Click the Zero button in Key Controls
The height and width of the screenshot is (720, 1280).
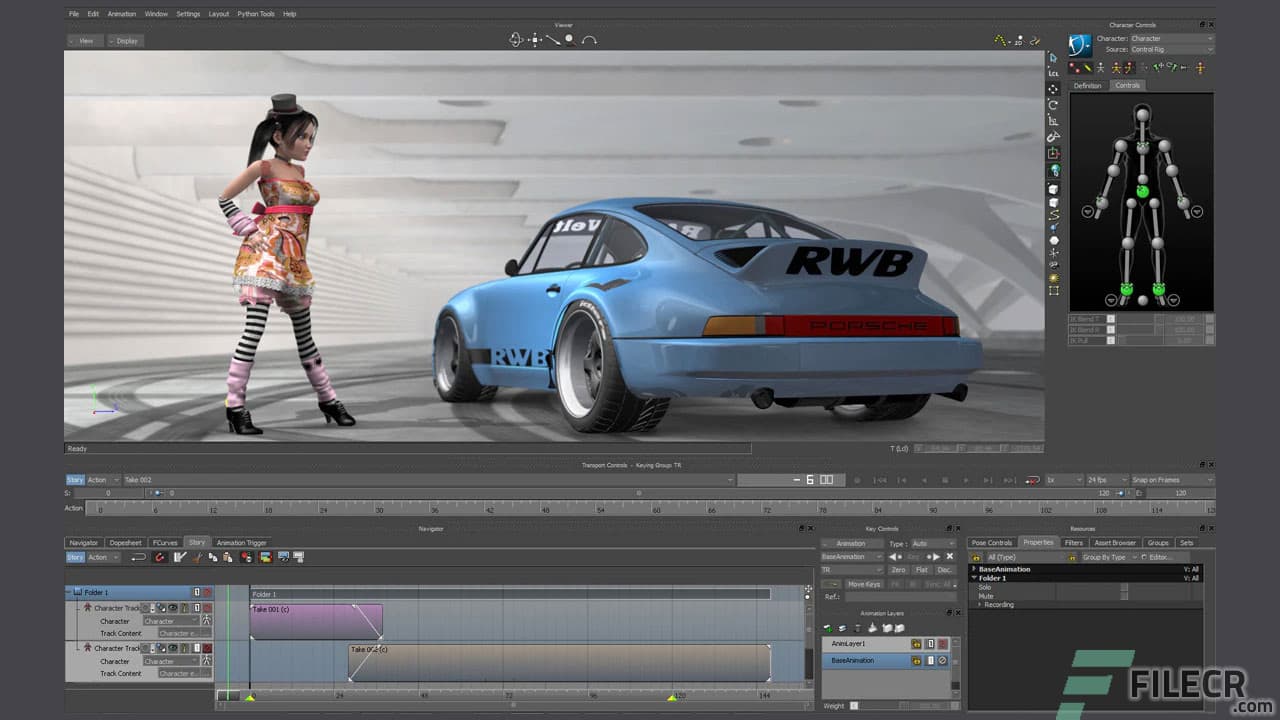[898, 570]
